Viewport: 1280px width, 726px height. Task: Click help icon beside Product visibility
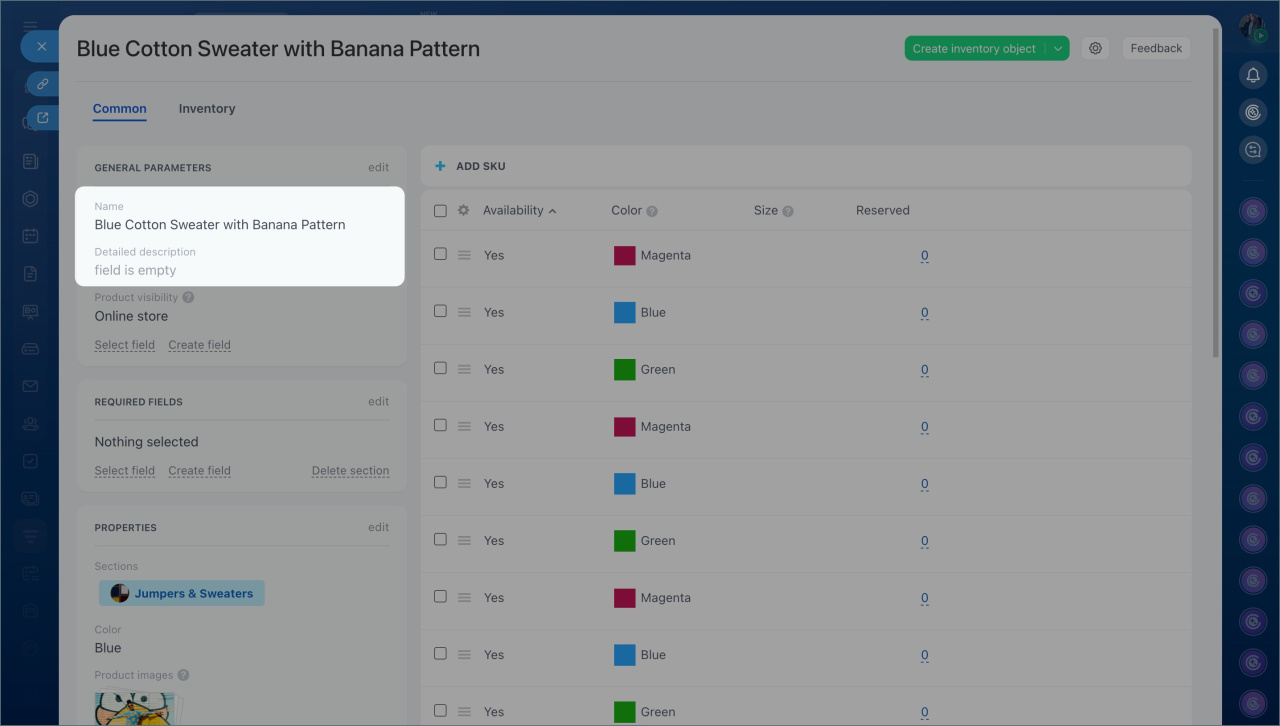pos(188,297)
